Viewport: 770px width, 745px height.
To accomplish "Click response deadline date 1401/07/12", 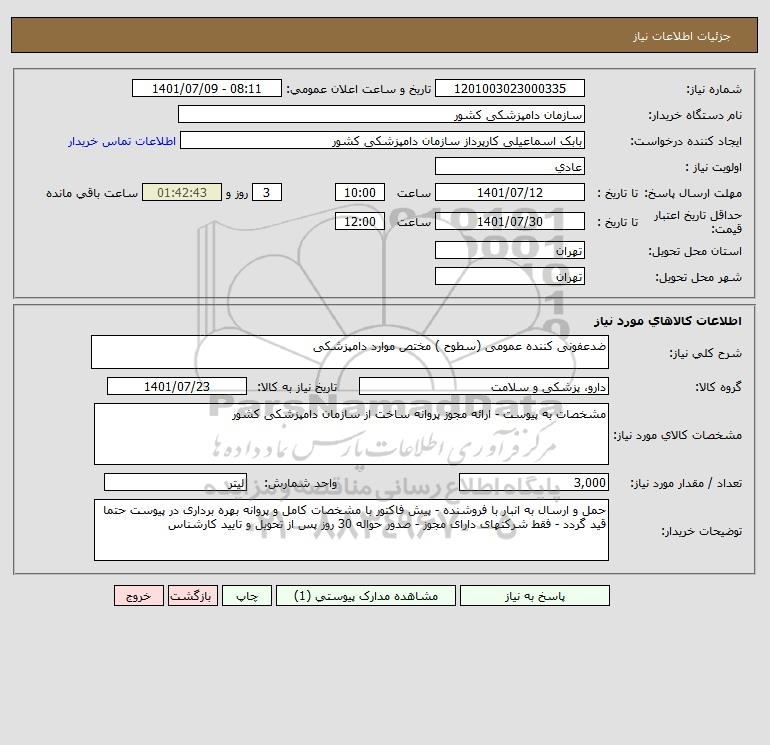I will [x=510, y=193].
